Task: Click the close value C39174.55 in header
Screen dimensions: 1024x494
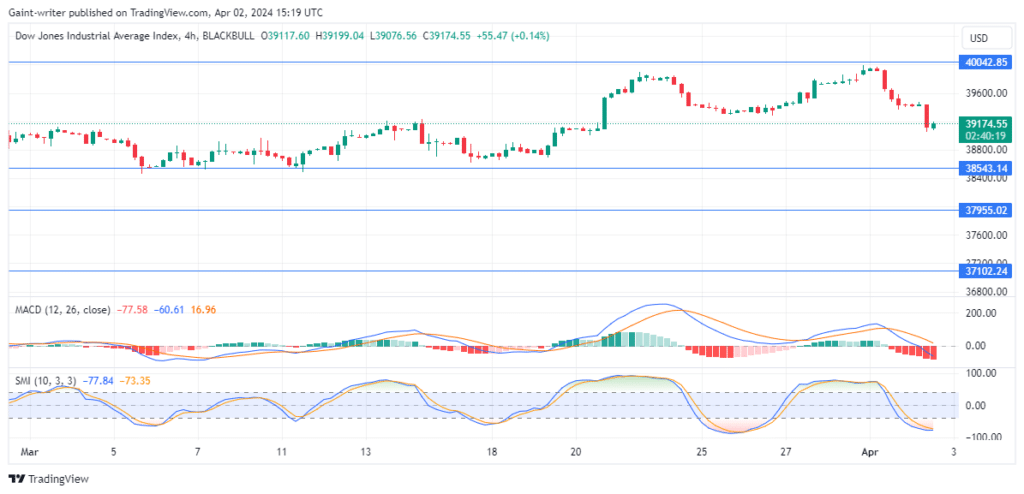Action: click(x=446, y=37)
